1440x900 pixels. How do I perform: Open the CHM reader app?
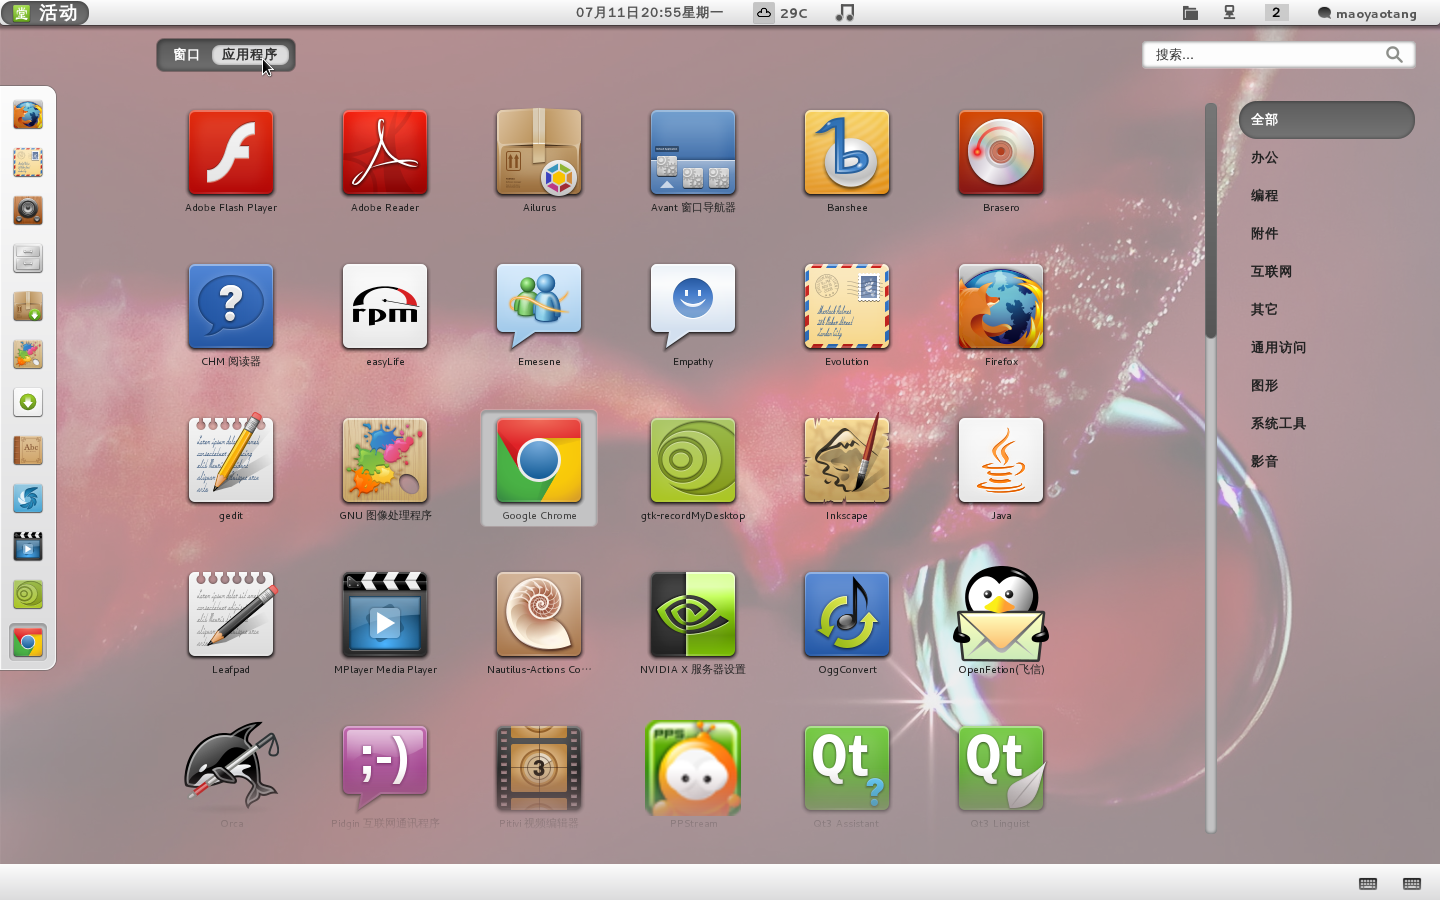(x=231, y=307)
